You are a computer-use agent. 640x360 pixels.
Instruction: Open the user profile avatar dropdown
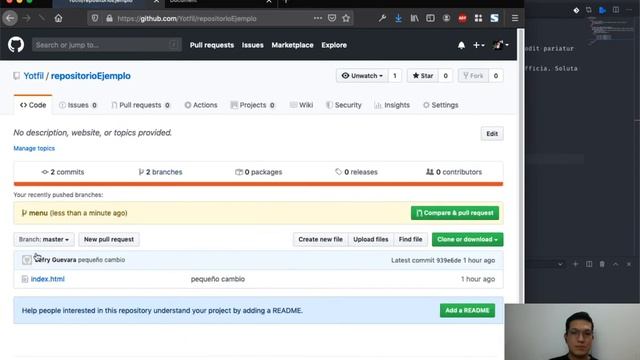tap(500, 45)
